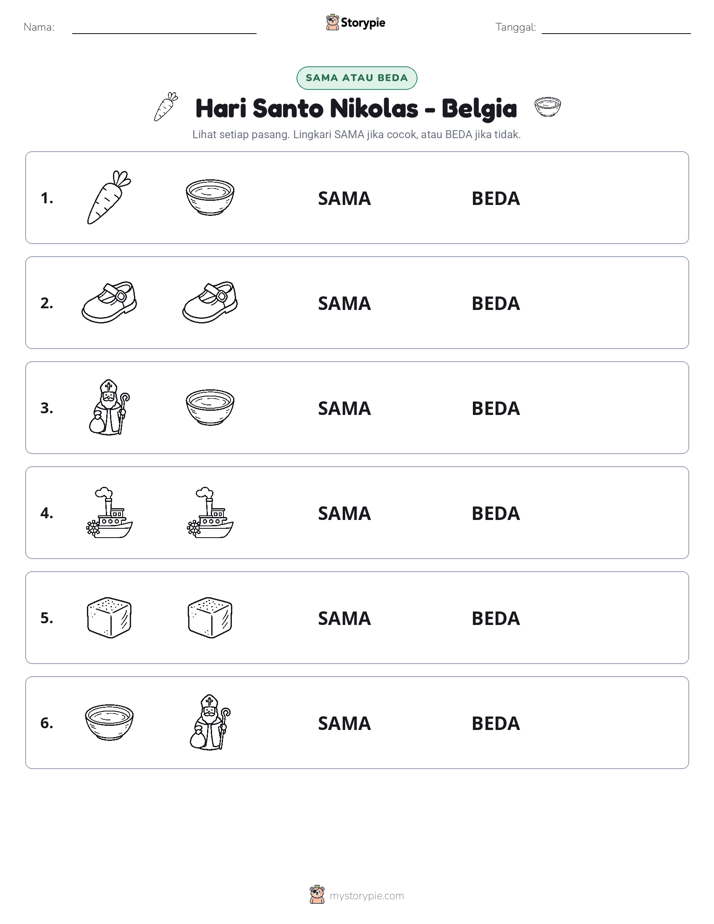The width and height of the screenshot is (714, 924).
Task: Click the Saint Nicholas figure in row 3
Action: click(x=109, y=407)
